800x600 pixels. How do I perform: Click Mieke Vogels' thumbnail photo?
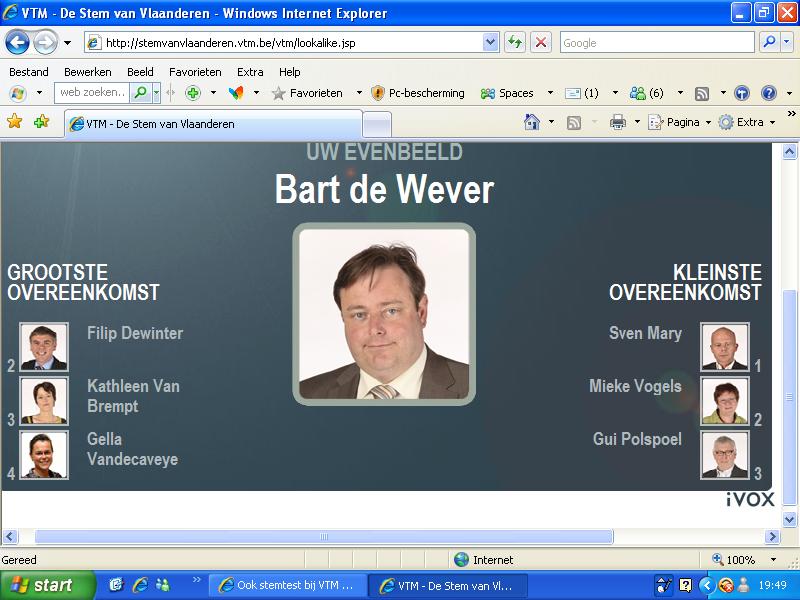[x=724, y=401]
